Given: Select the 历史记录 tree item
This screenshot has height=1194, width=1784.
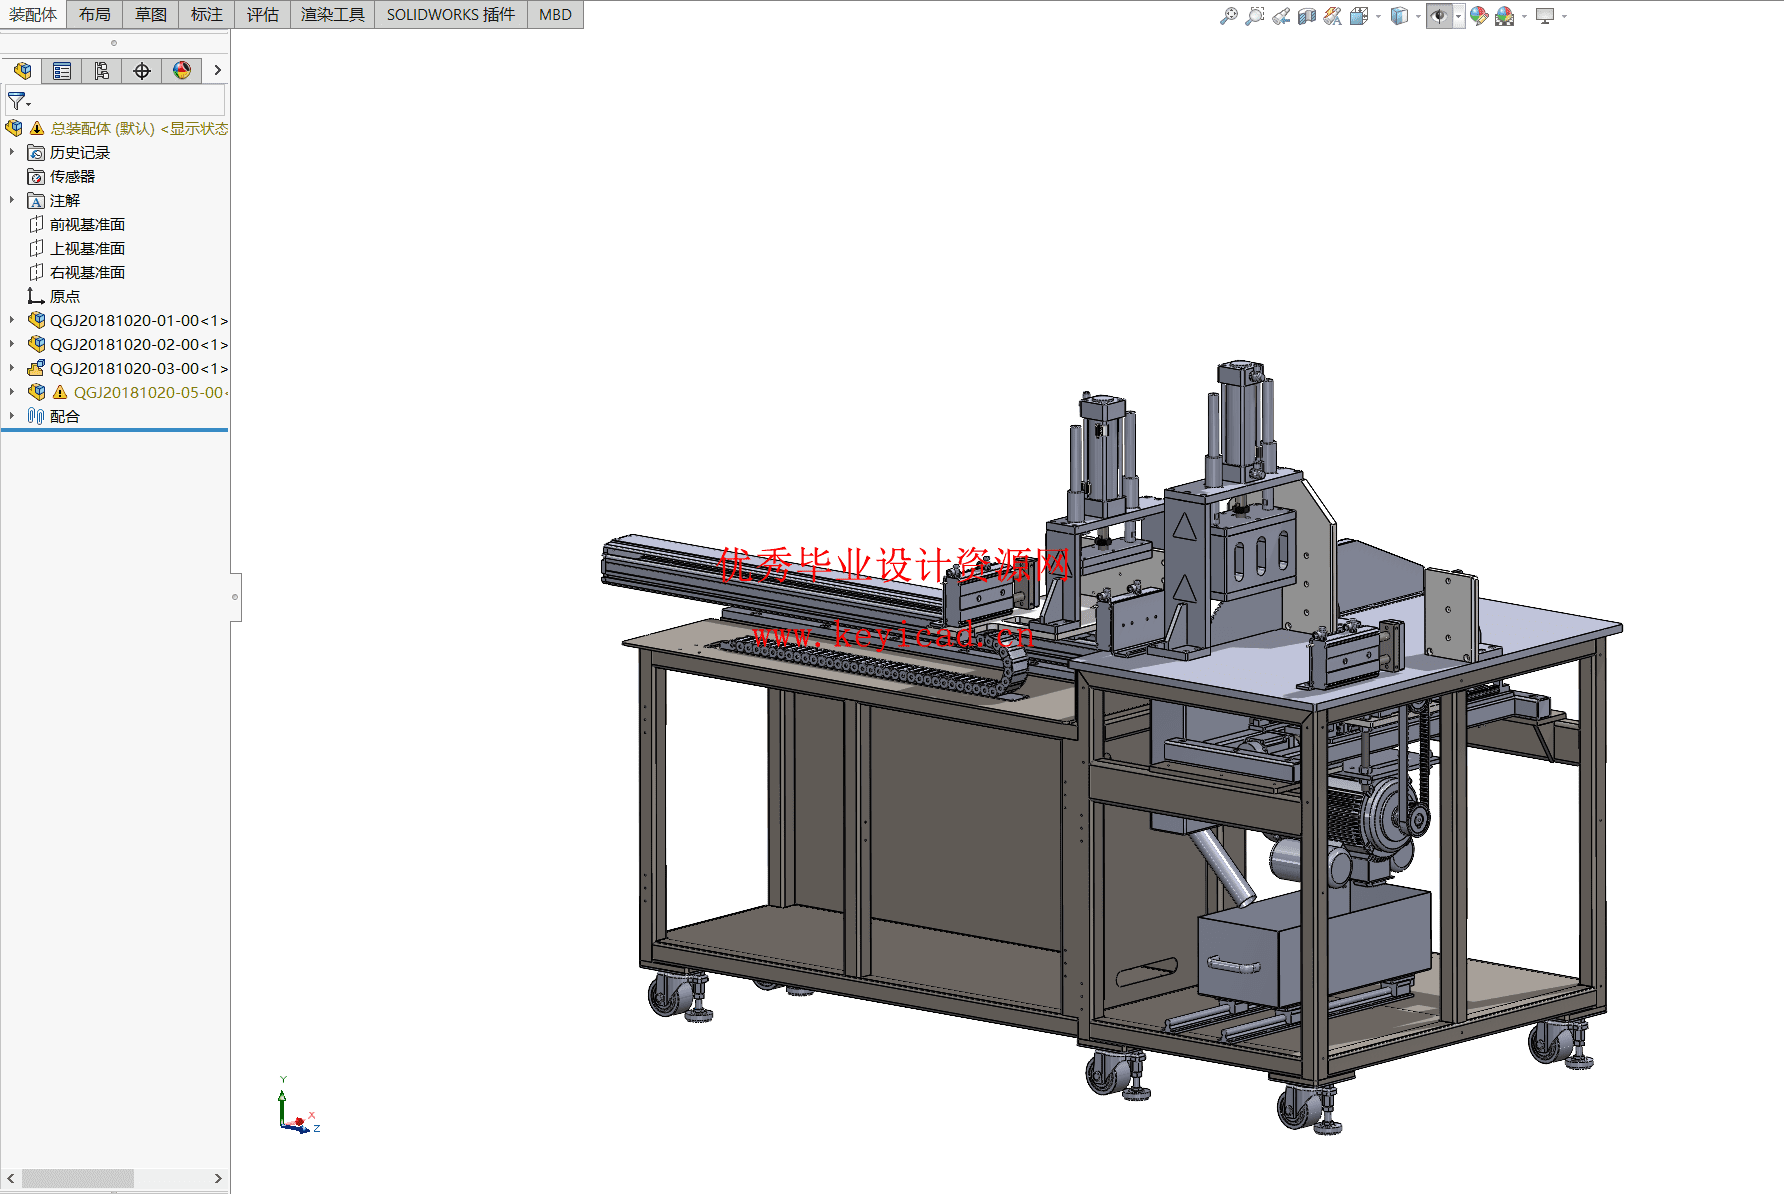Looking at the screenshot, I should 80,152.
